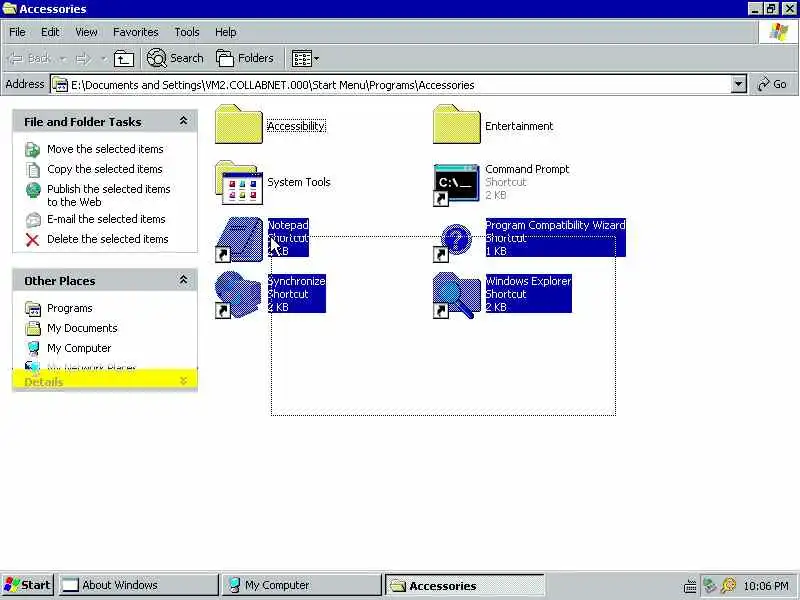800x600 pixels.
Task: Click the Forward navigation arrow
Action: [x=83, y=59]
